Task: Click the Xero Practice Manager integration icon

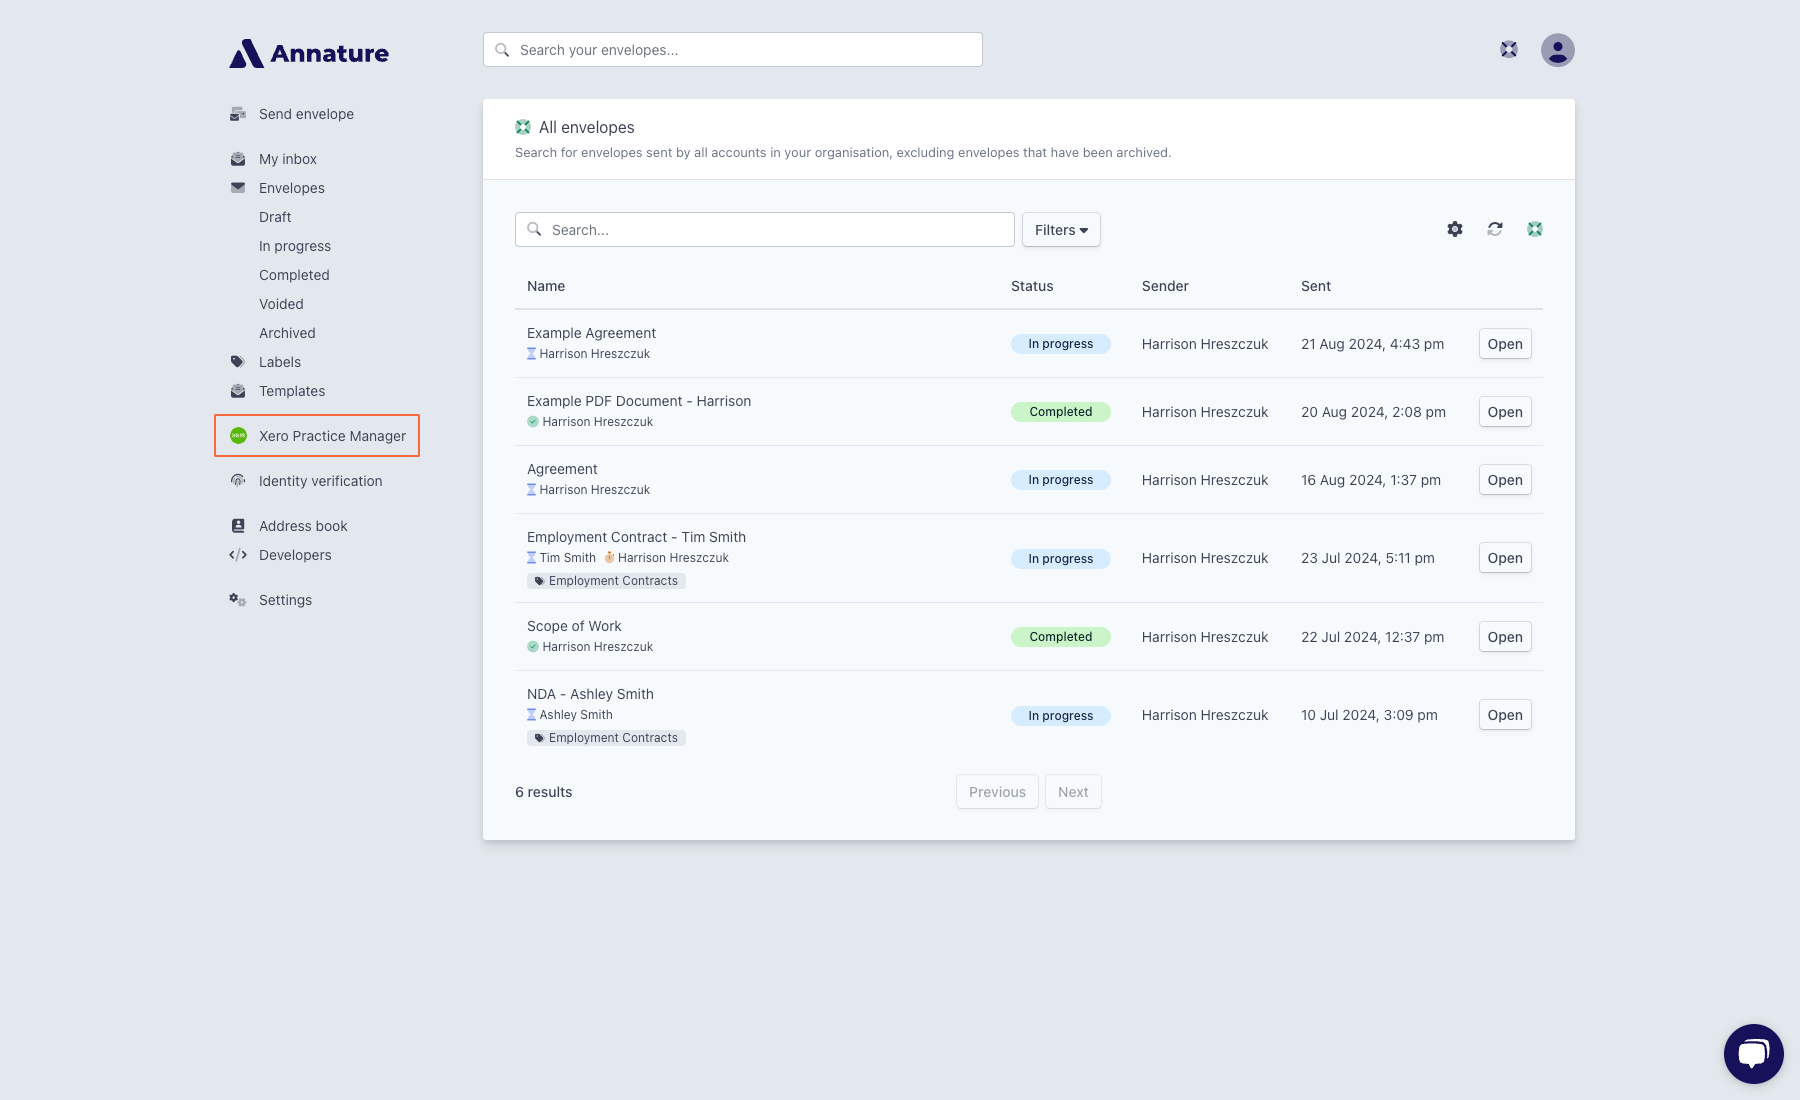Action: (238, 436)
